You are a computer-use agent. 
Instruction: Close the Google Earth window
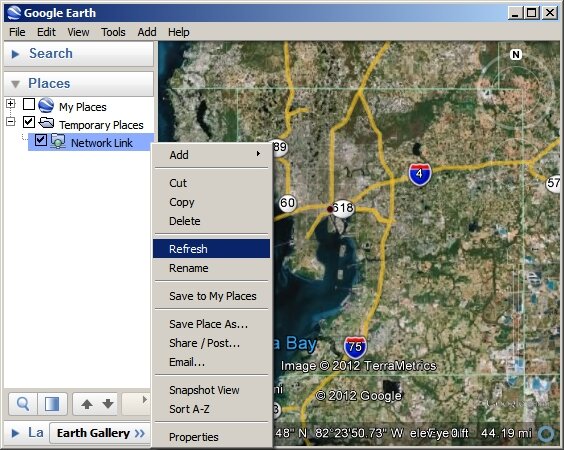coord(550,14)
